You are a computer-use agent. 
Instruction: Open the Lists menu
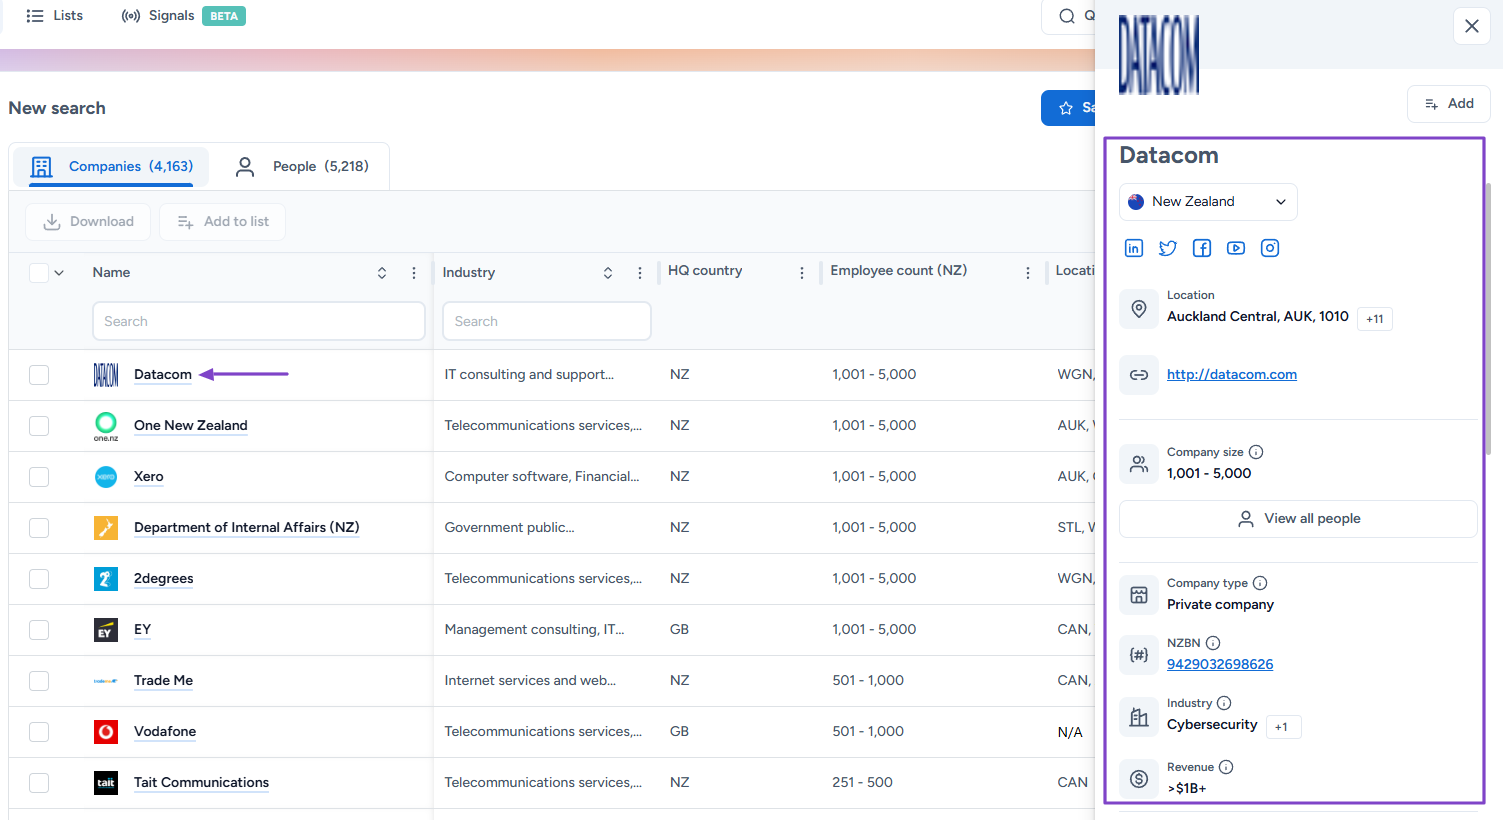[55, 16]
